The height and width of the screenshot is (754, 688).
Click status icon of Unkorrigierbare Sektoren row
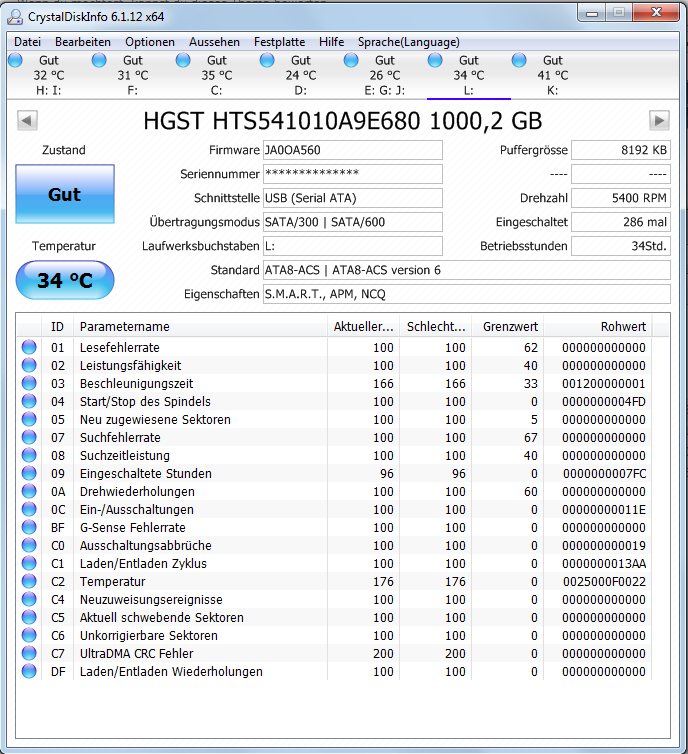29,635
